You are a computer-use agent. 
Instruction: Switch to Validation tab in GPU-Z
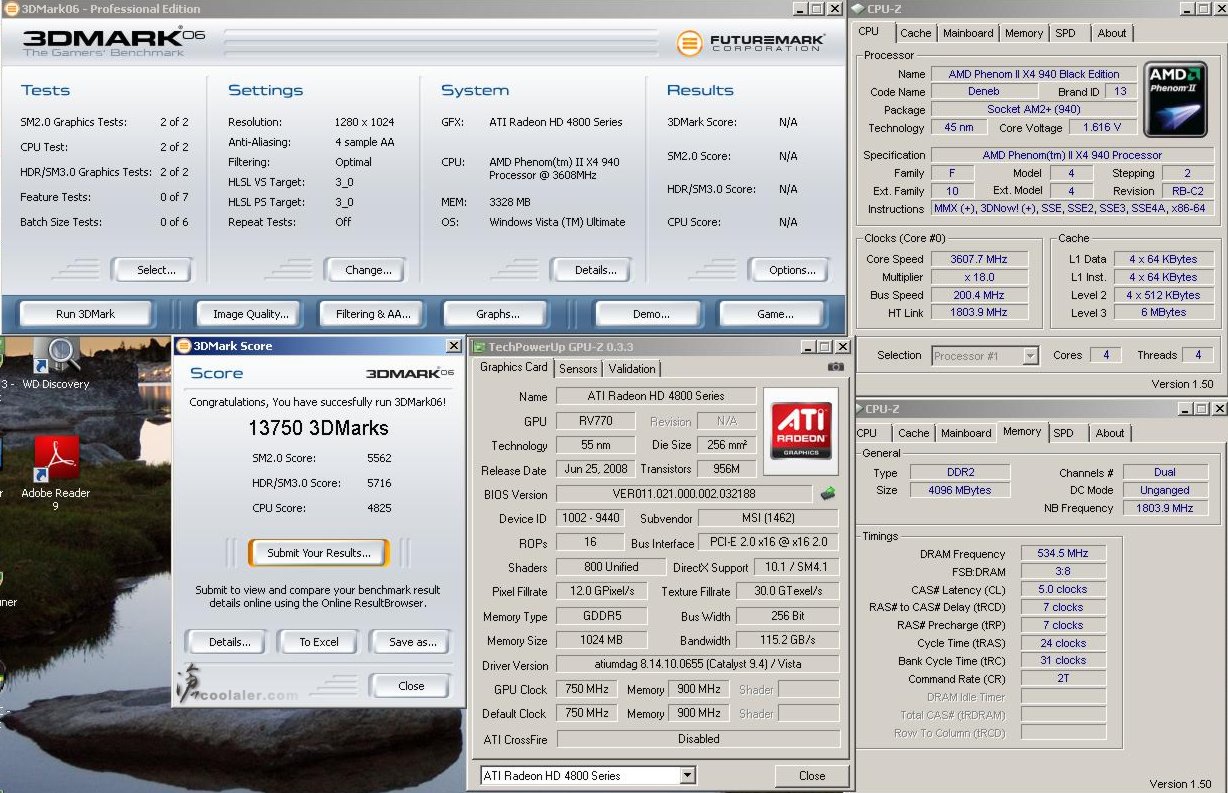632,368
